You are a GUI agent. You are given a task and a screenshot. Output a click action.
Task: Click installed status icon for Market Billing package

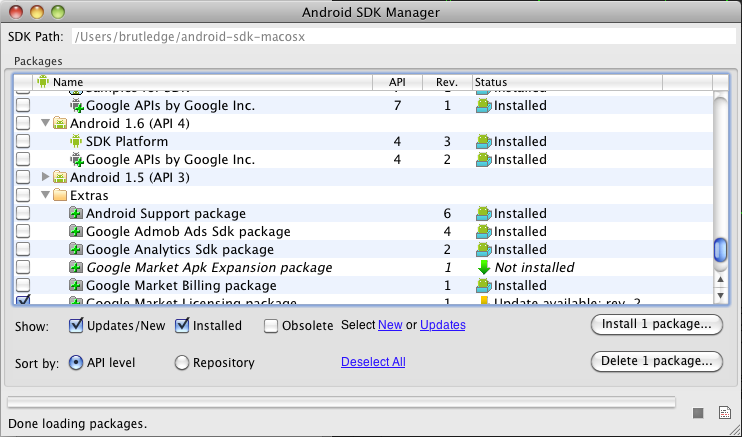pyautogui.click(x=484, y=285)
